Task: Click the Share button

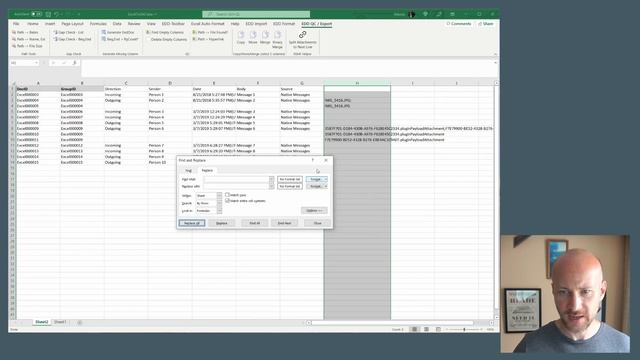Action: (x=486, y=24)
